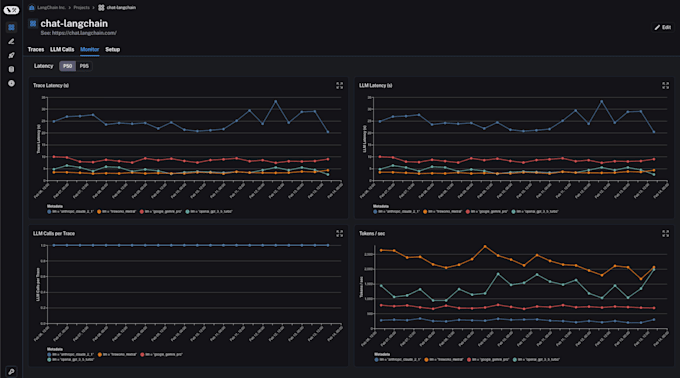
Task: Toggle openai_gpt_3_5_turbo in the Tokens / sec legend
Action: [x=536, y=360]
